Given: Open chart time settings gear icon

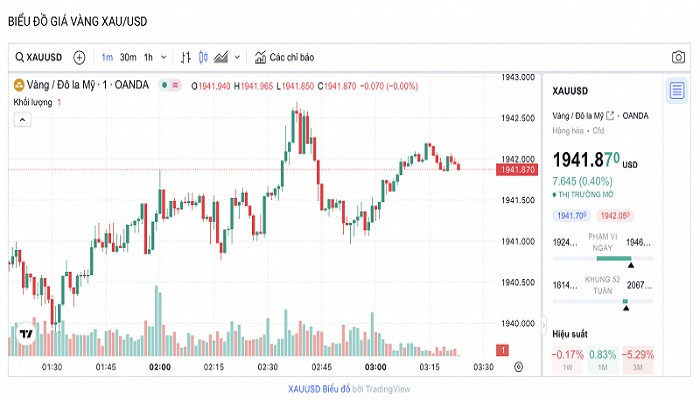Looking at the screenshot, I should click(518, 367).
